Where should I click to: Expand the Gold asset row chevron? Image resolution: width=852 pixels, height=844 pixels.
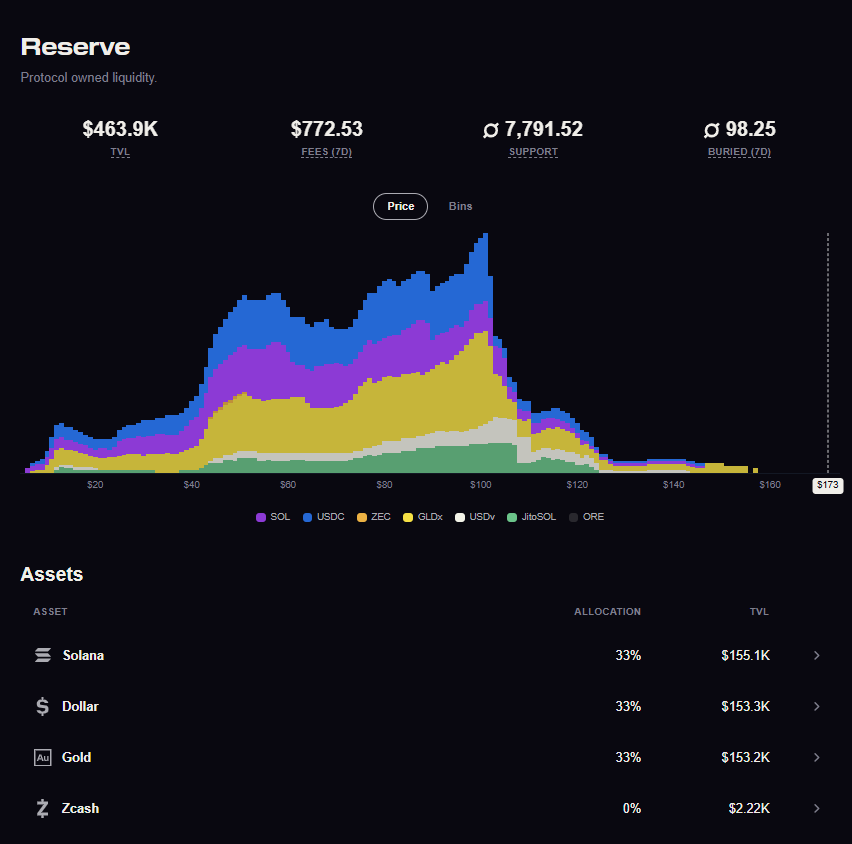pos(817,758)
